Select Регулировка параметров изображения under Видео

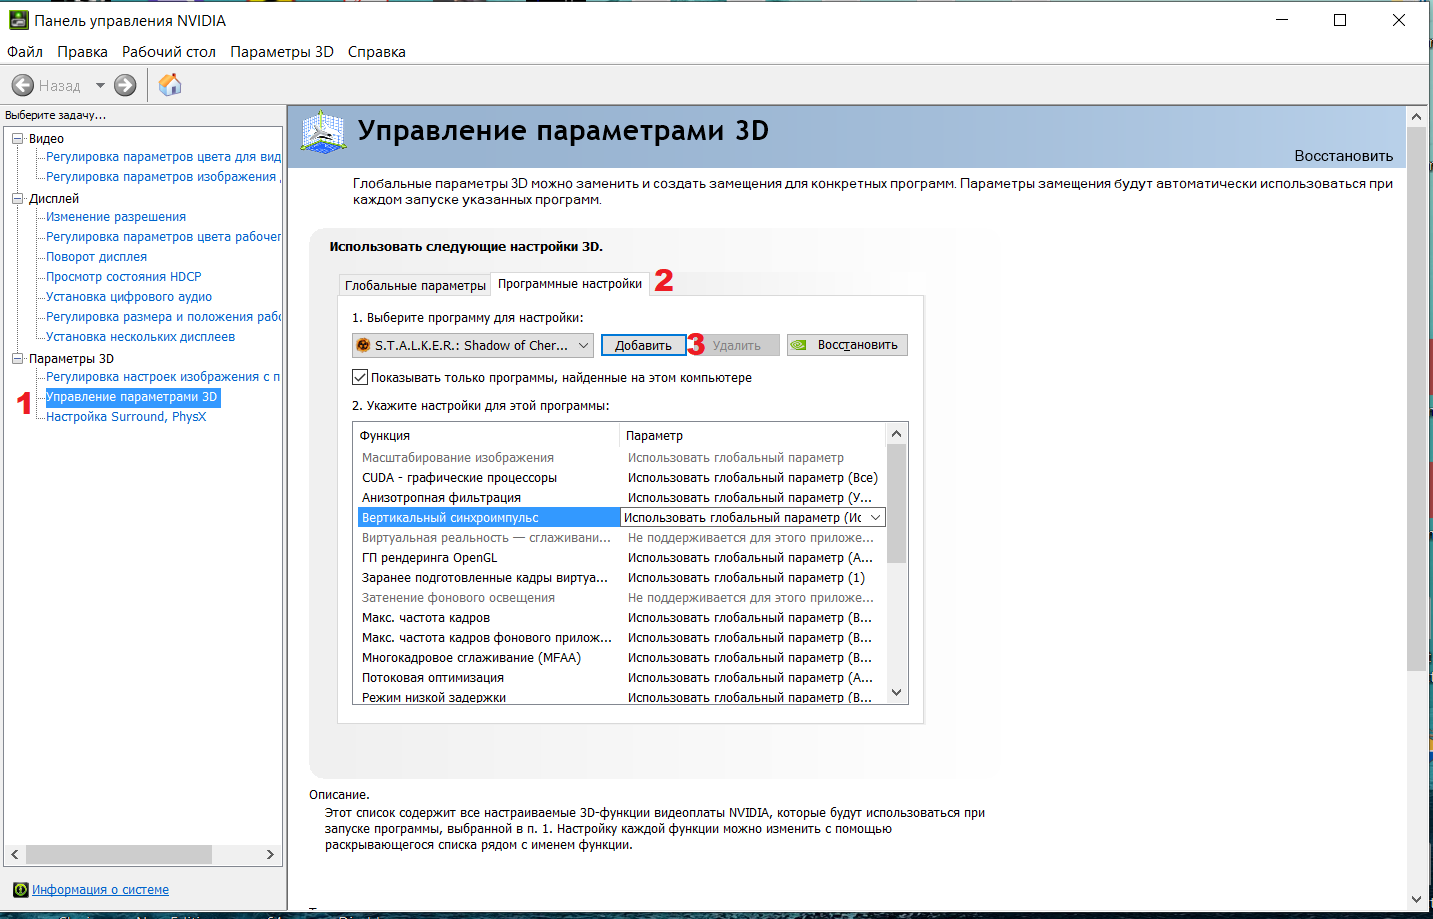click(x=163, y=177)
